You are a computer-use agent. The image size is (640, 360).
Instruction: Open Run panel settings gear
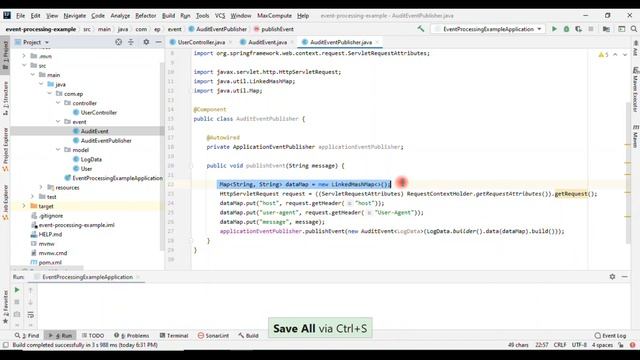tap(612, 277)
